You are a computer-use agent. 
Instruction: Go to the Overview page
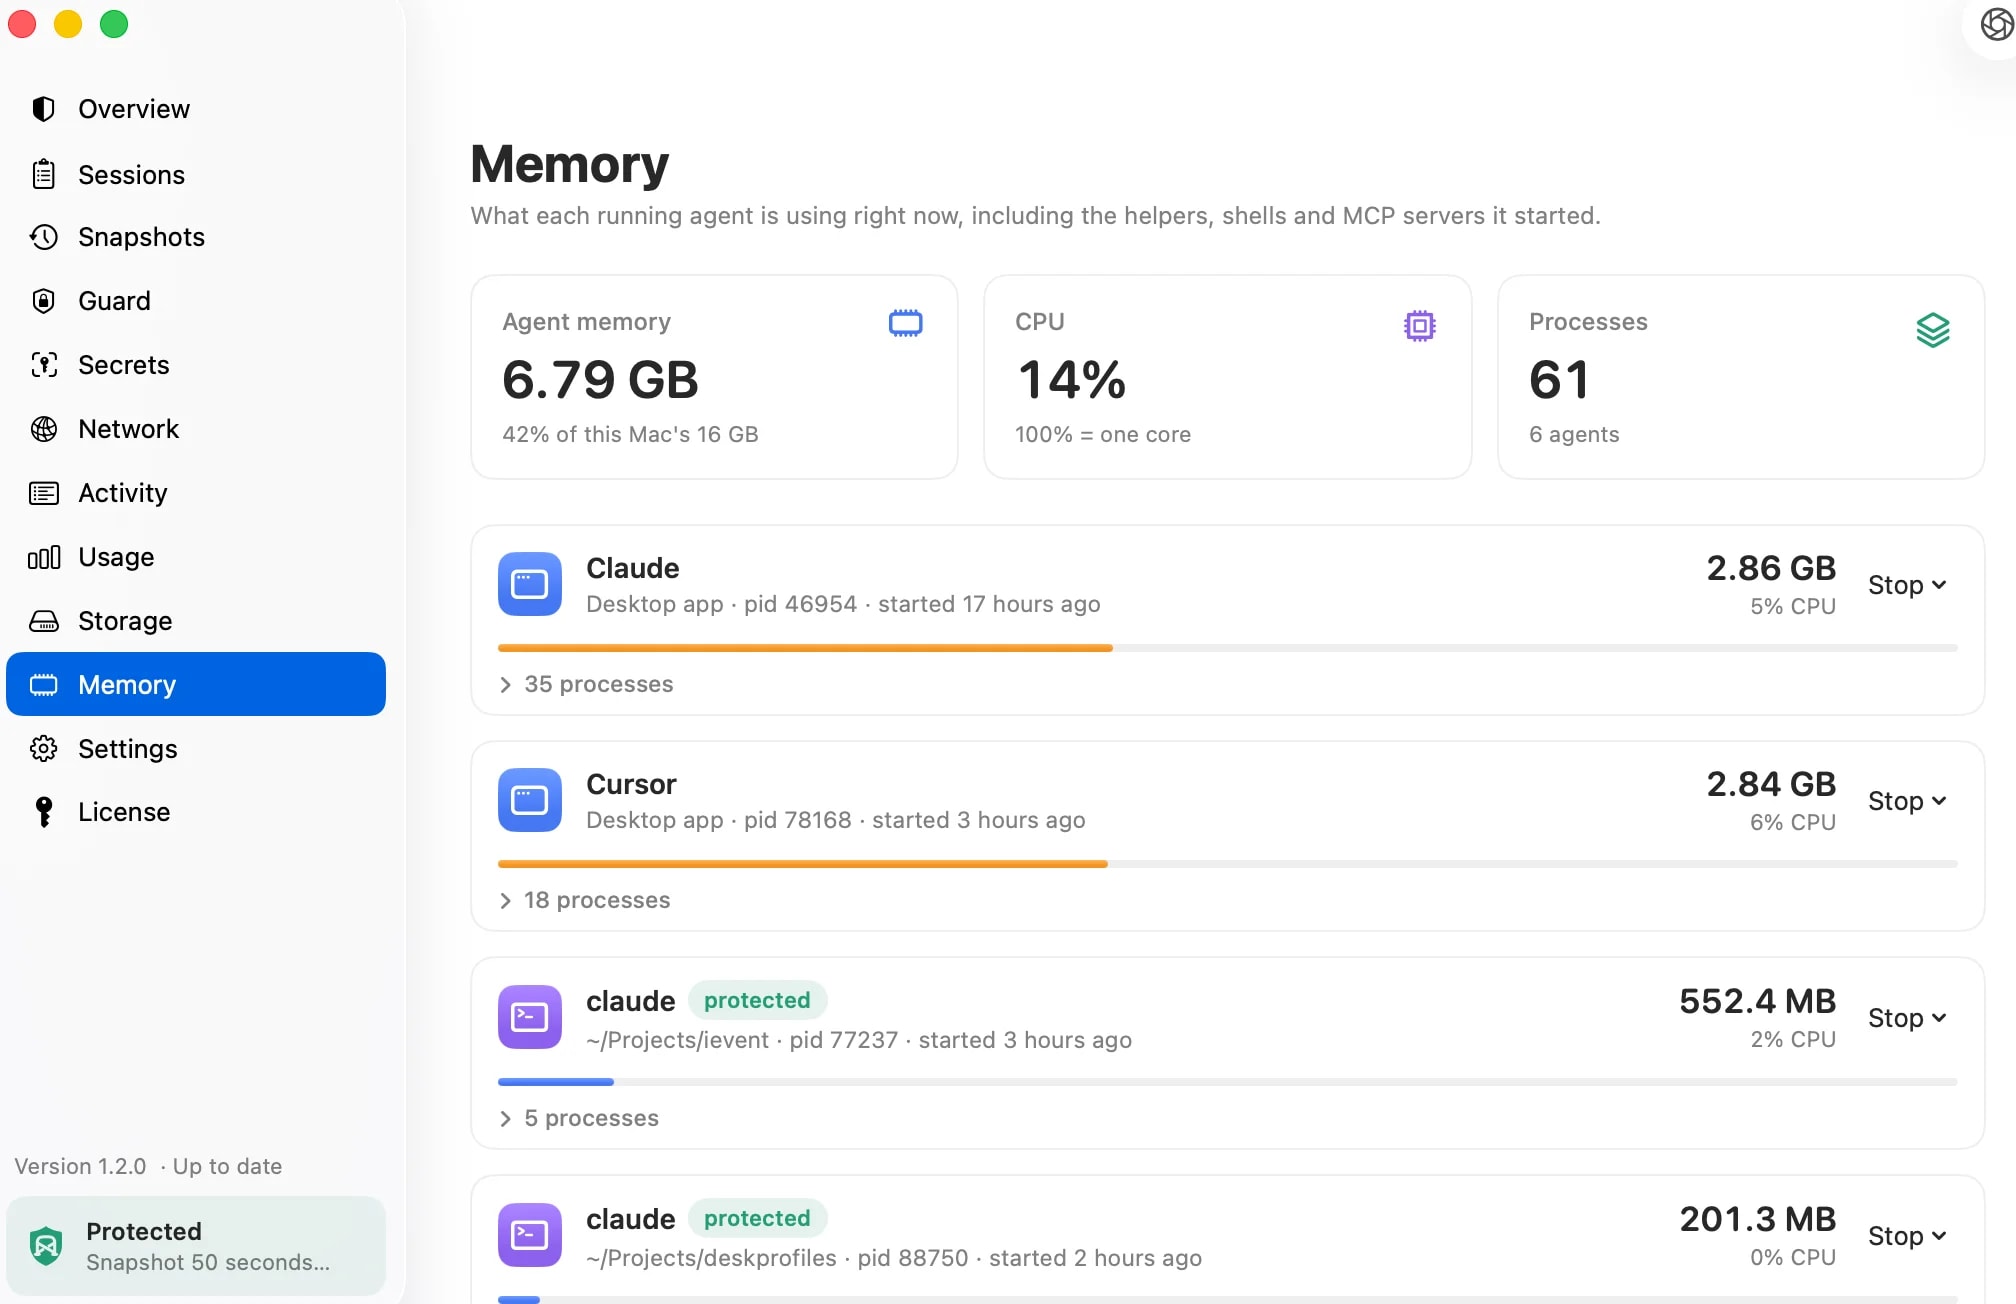pyautogui.click(x=196, y=109)
